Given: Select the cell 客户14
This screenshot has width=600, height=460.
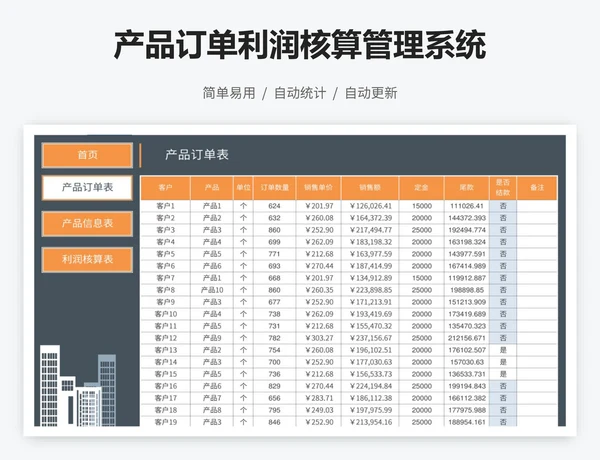Looking at the screenshot, I should tap(165, 362).
